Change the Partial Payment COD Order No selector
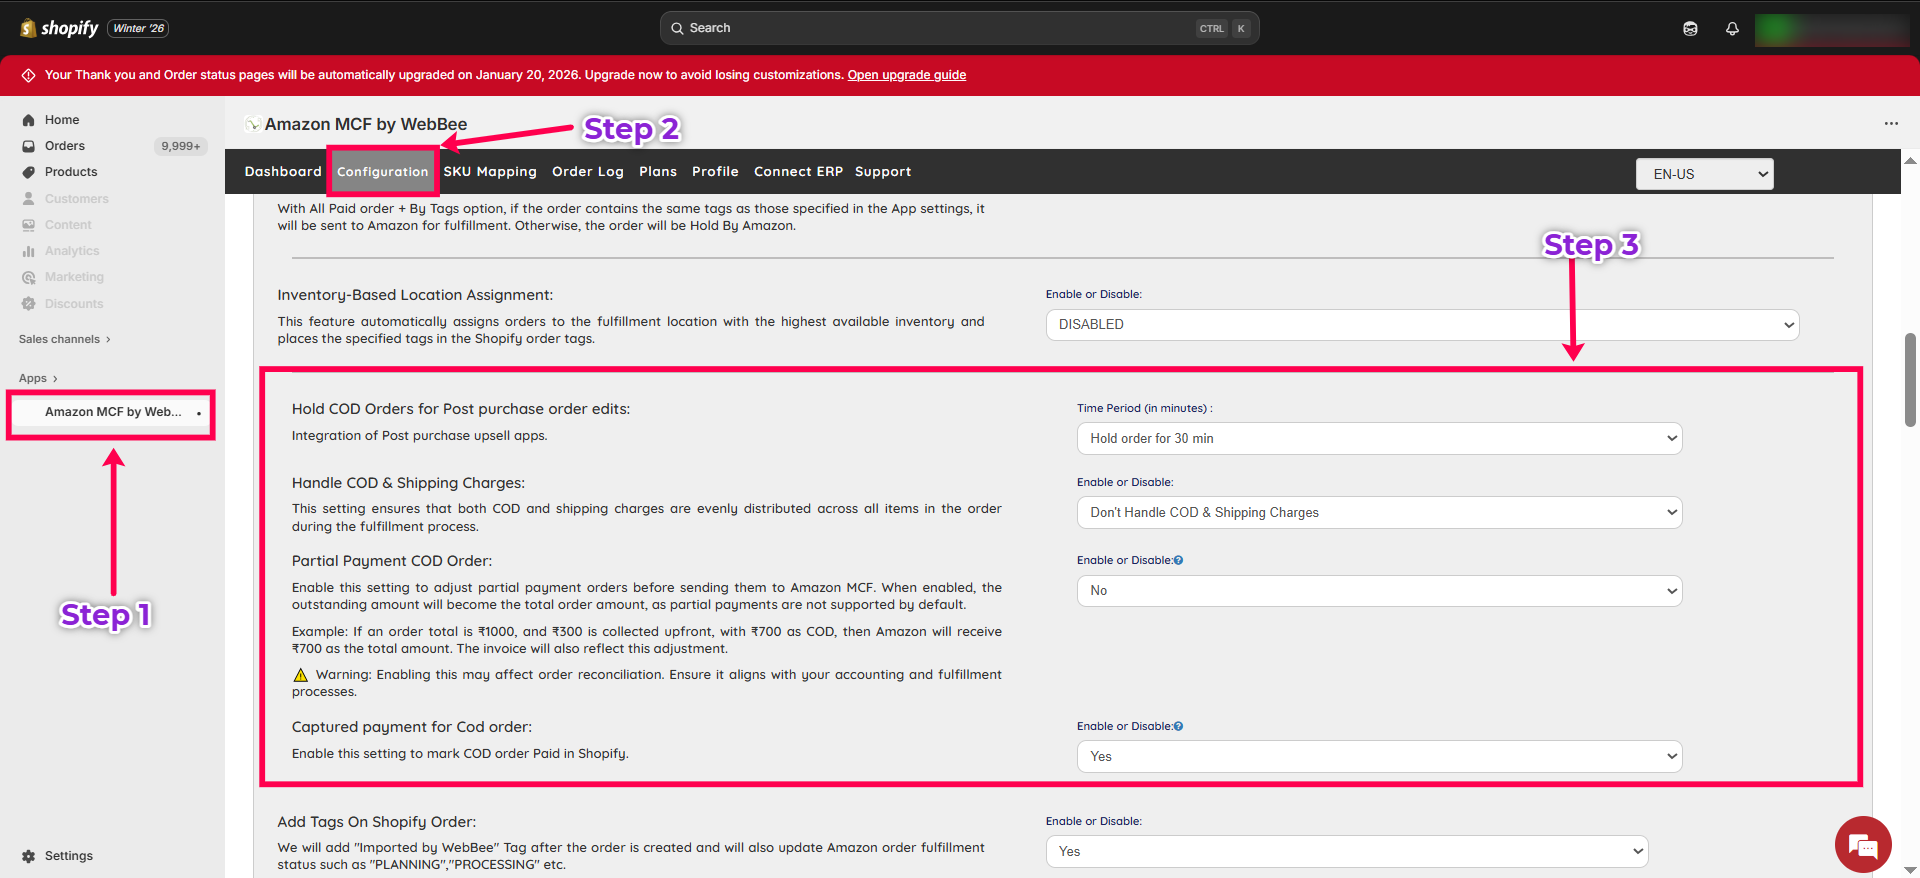The image size is (1920, 878). (x=1378, y=591)
